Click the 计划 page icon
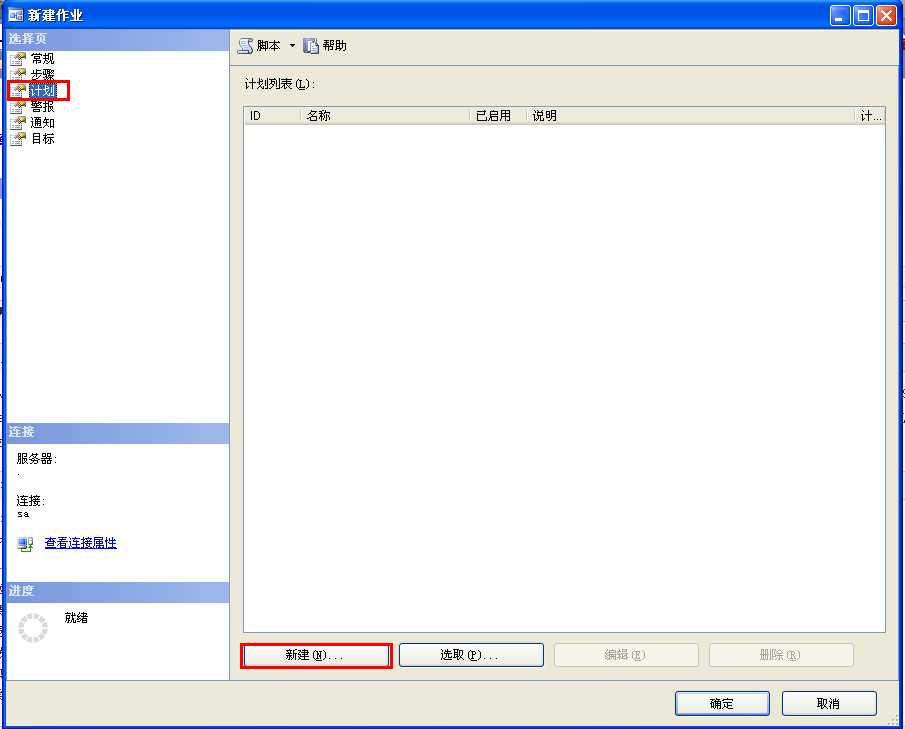905x729 pixels. (18, 91)
